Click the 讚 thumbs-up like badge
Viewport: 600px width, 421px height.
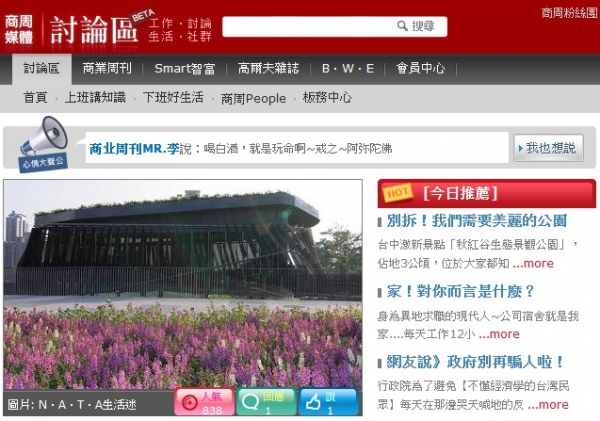[x=328, y=402]
